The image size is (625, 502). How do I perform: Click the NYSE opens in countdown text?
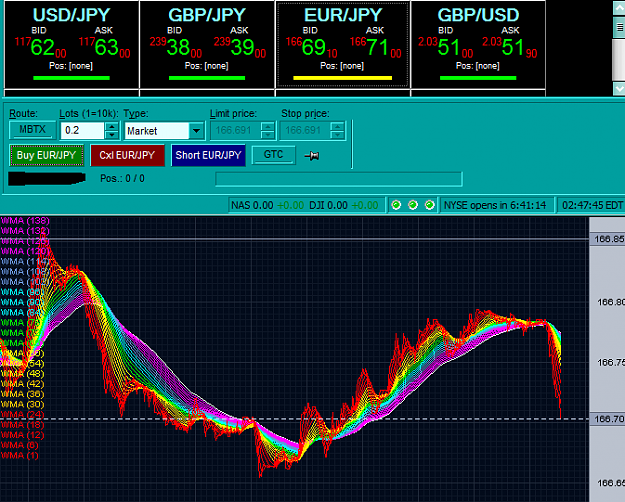click(495, 205)
